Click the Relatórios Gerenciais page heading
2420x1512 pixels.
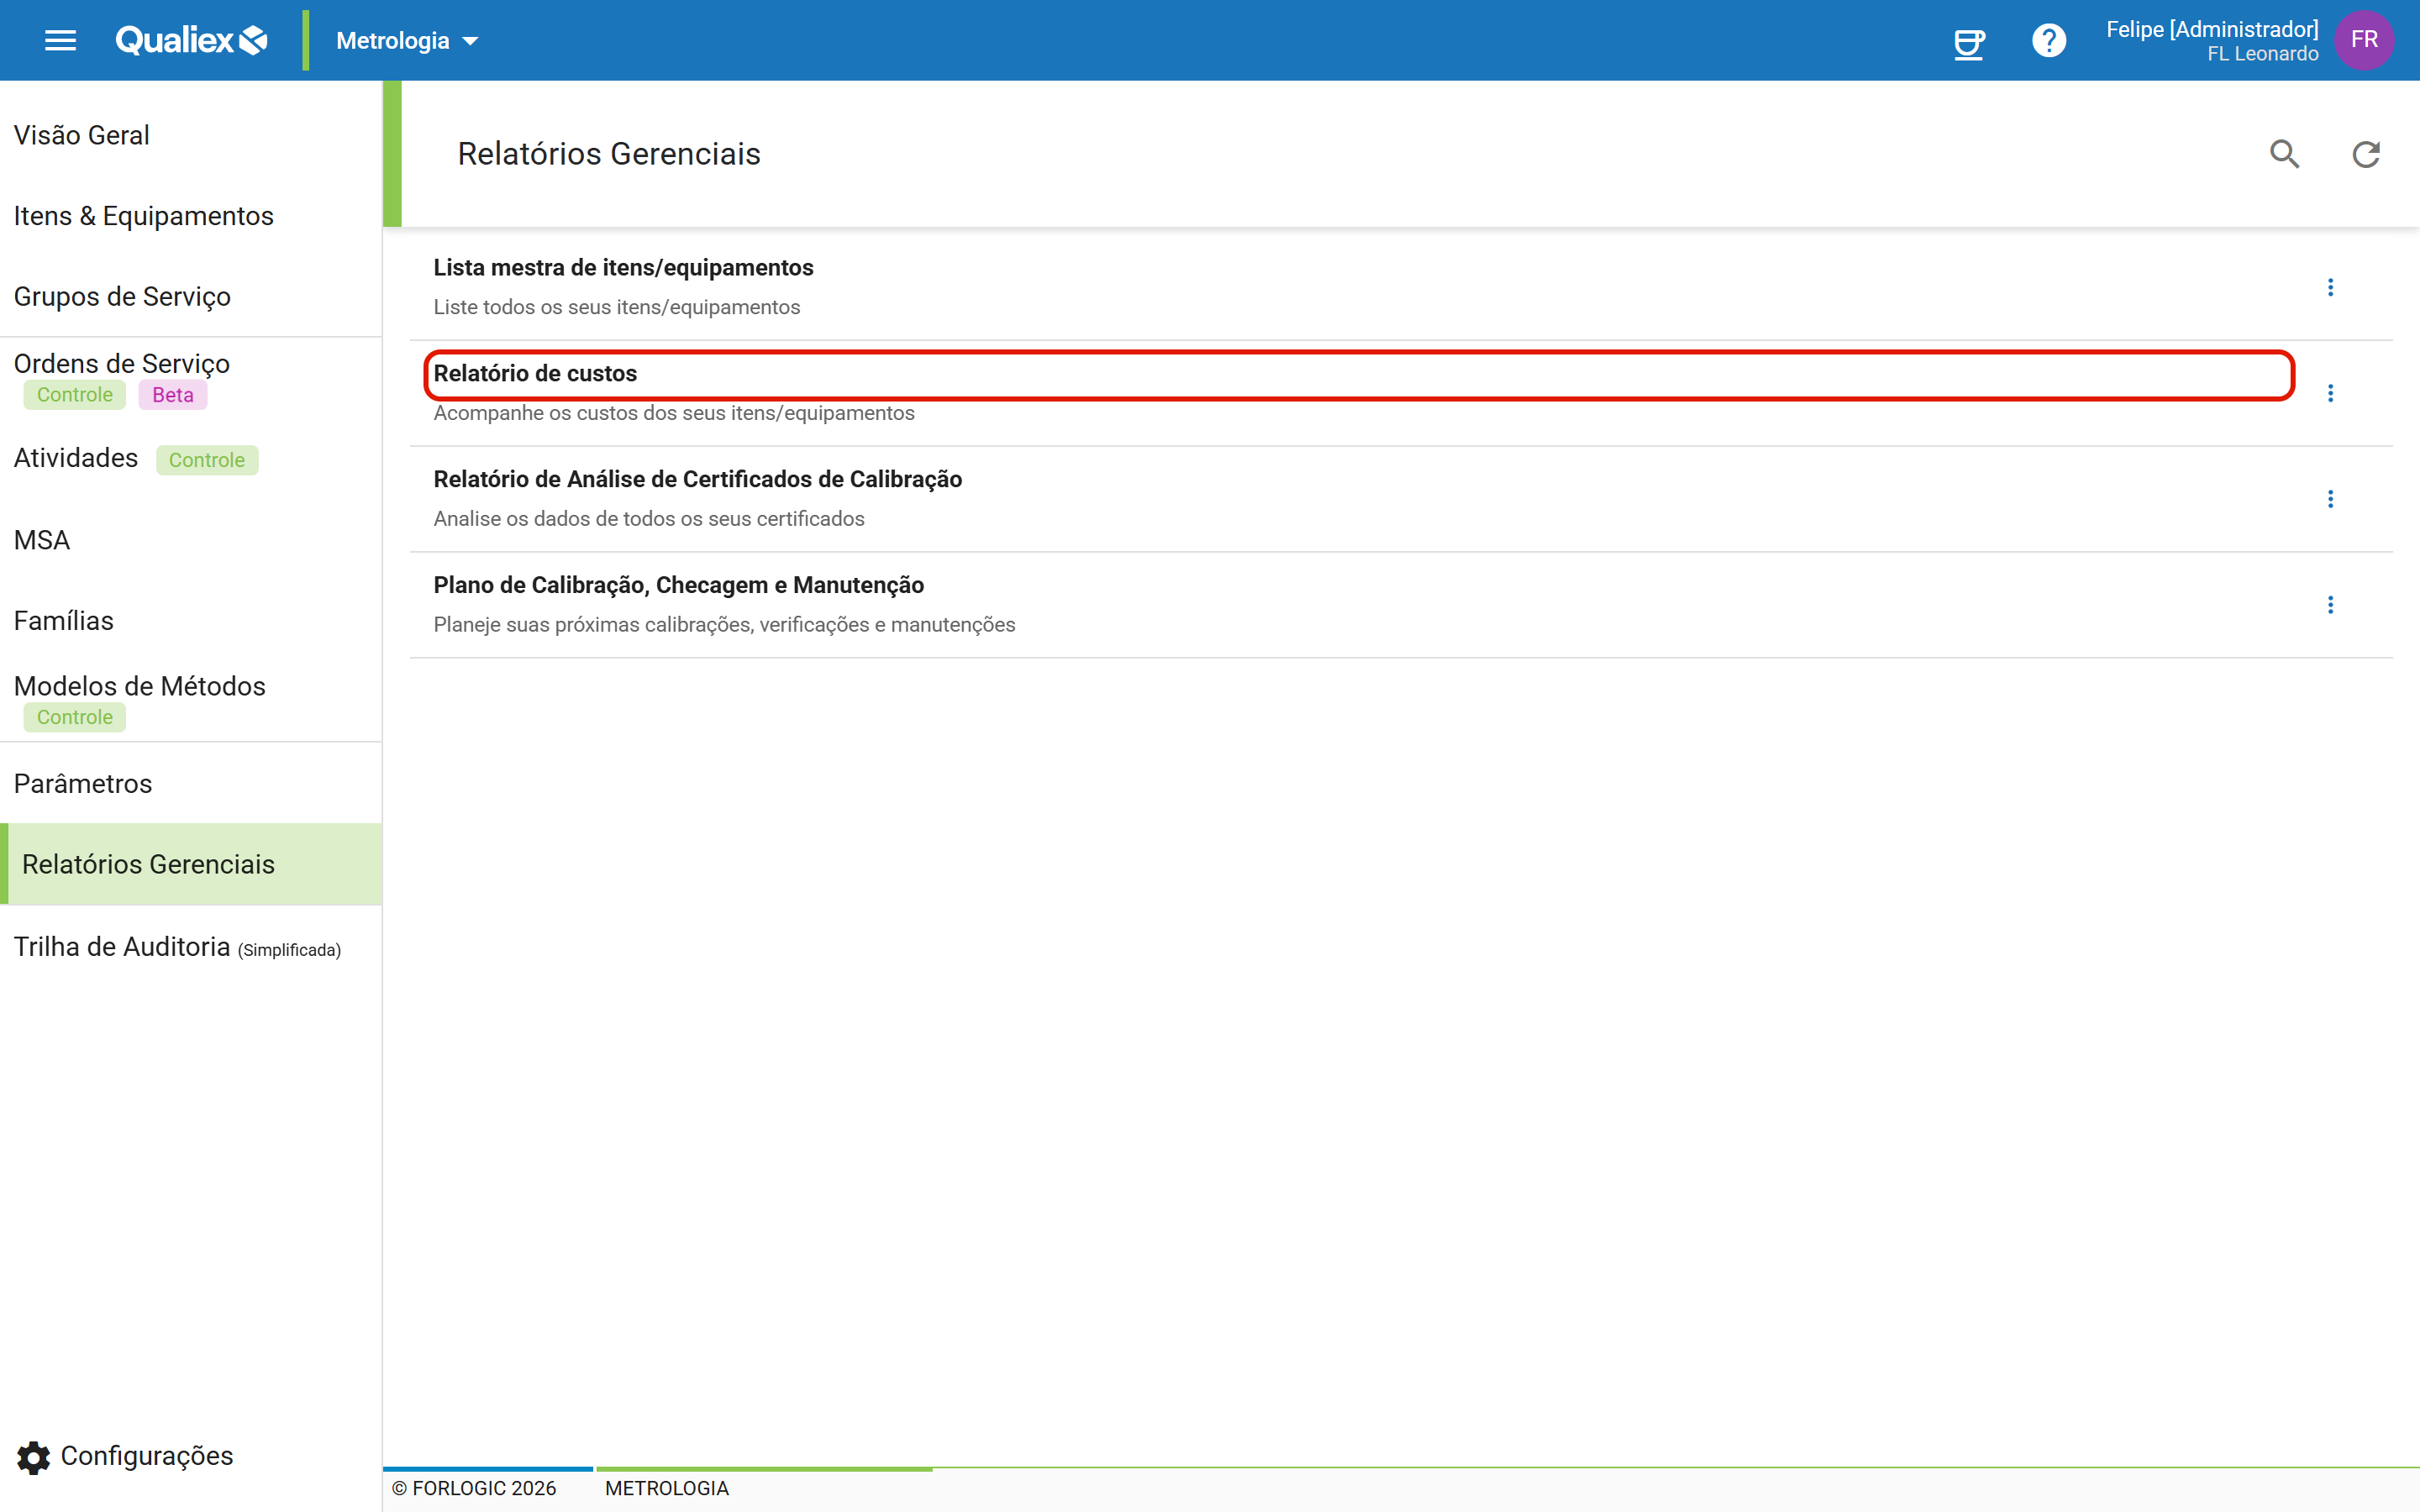[608, 154]
